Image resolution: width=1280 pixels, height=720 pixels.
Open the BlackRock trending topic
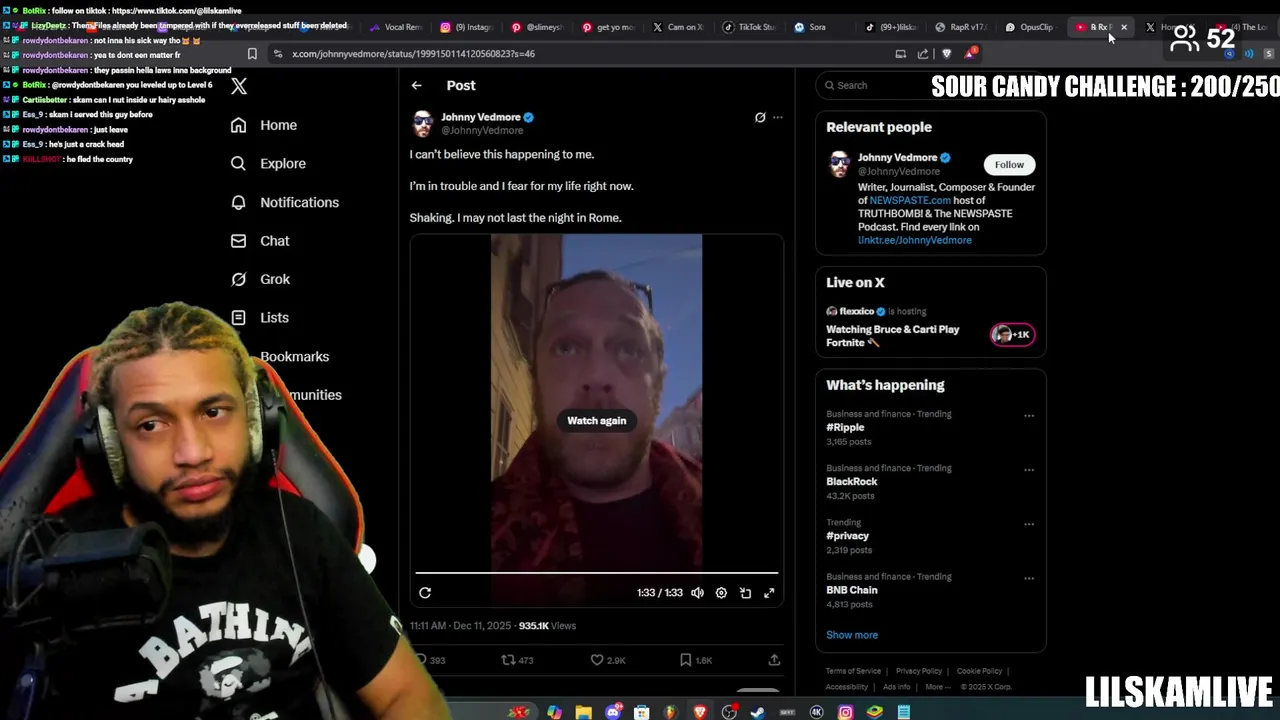(851, 481)
